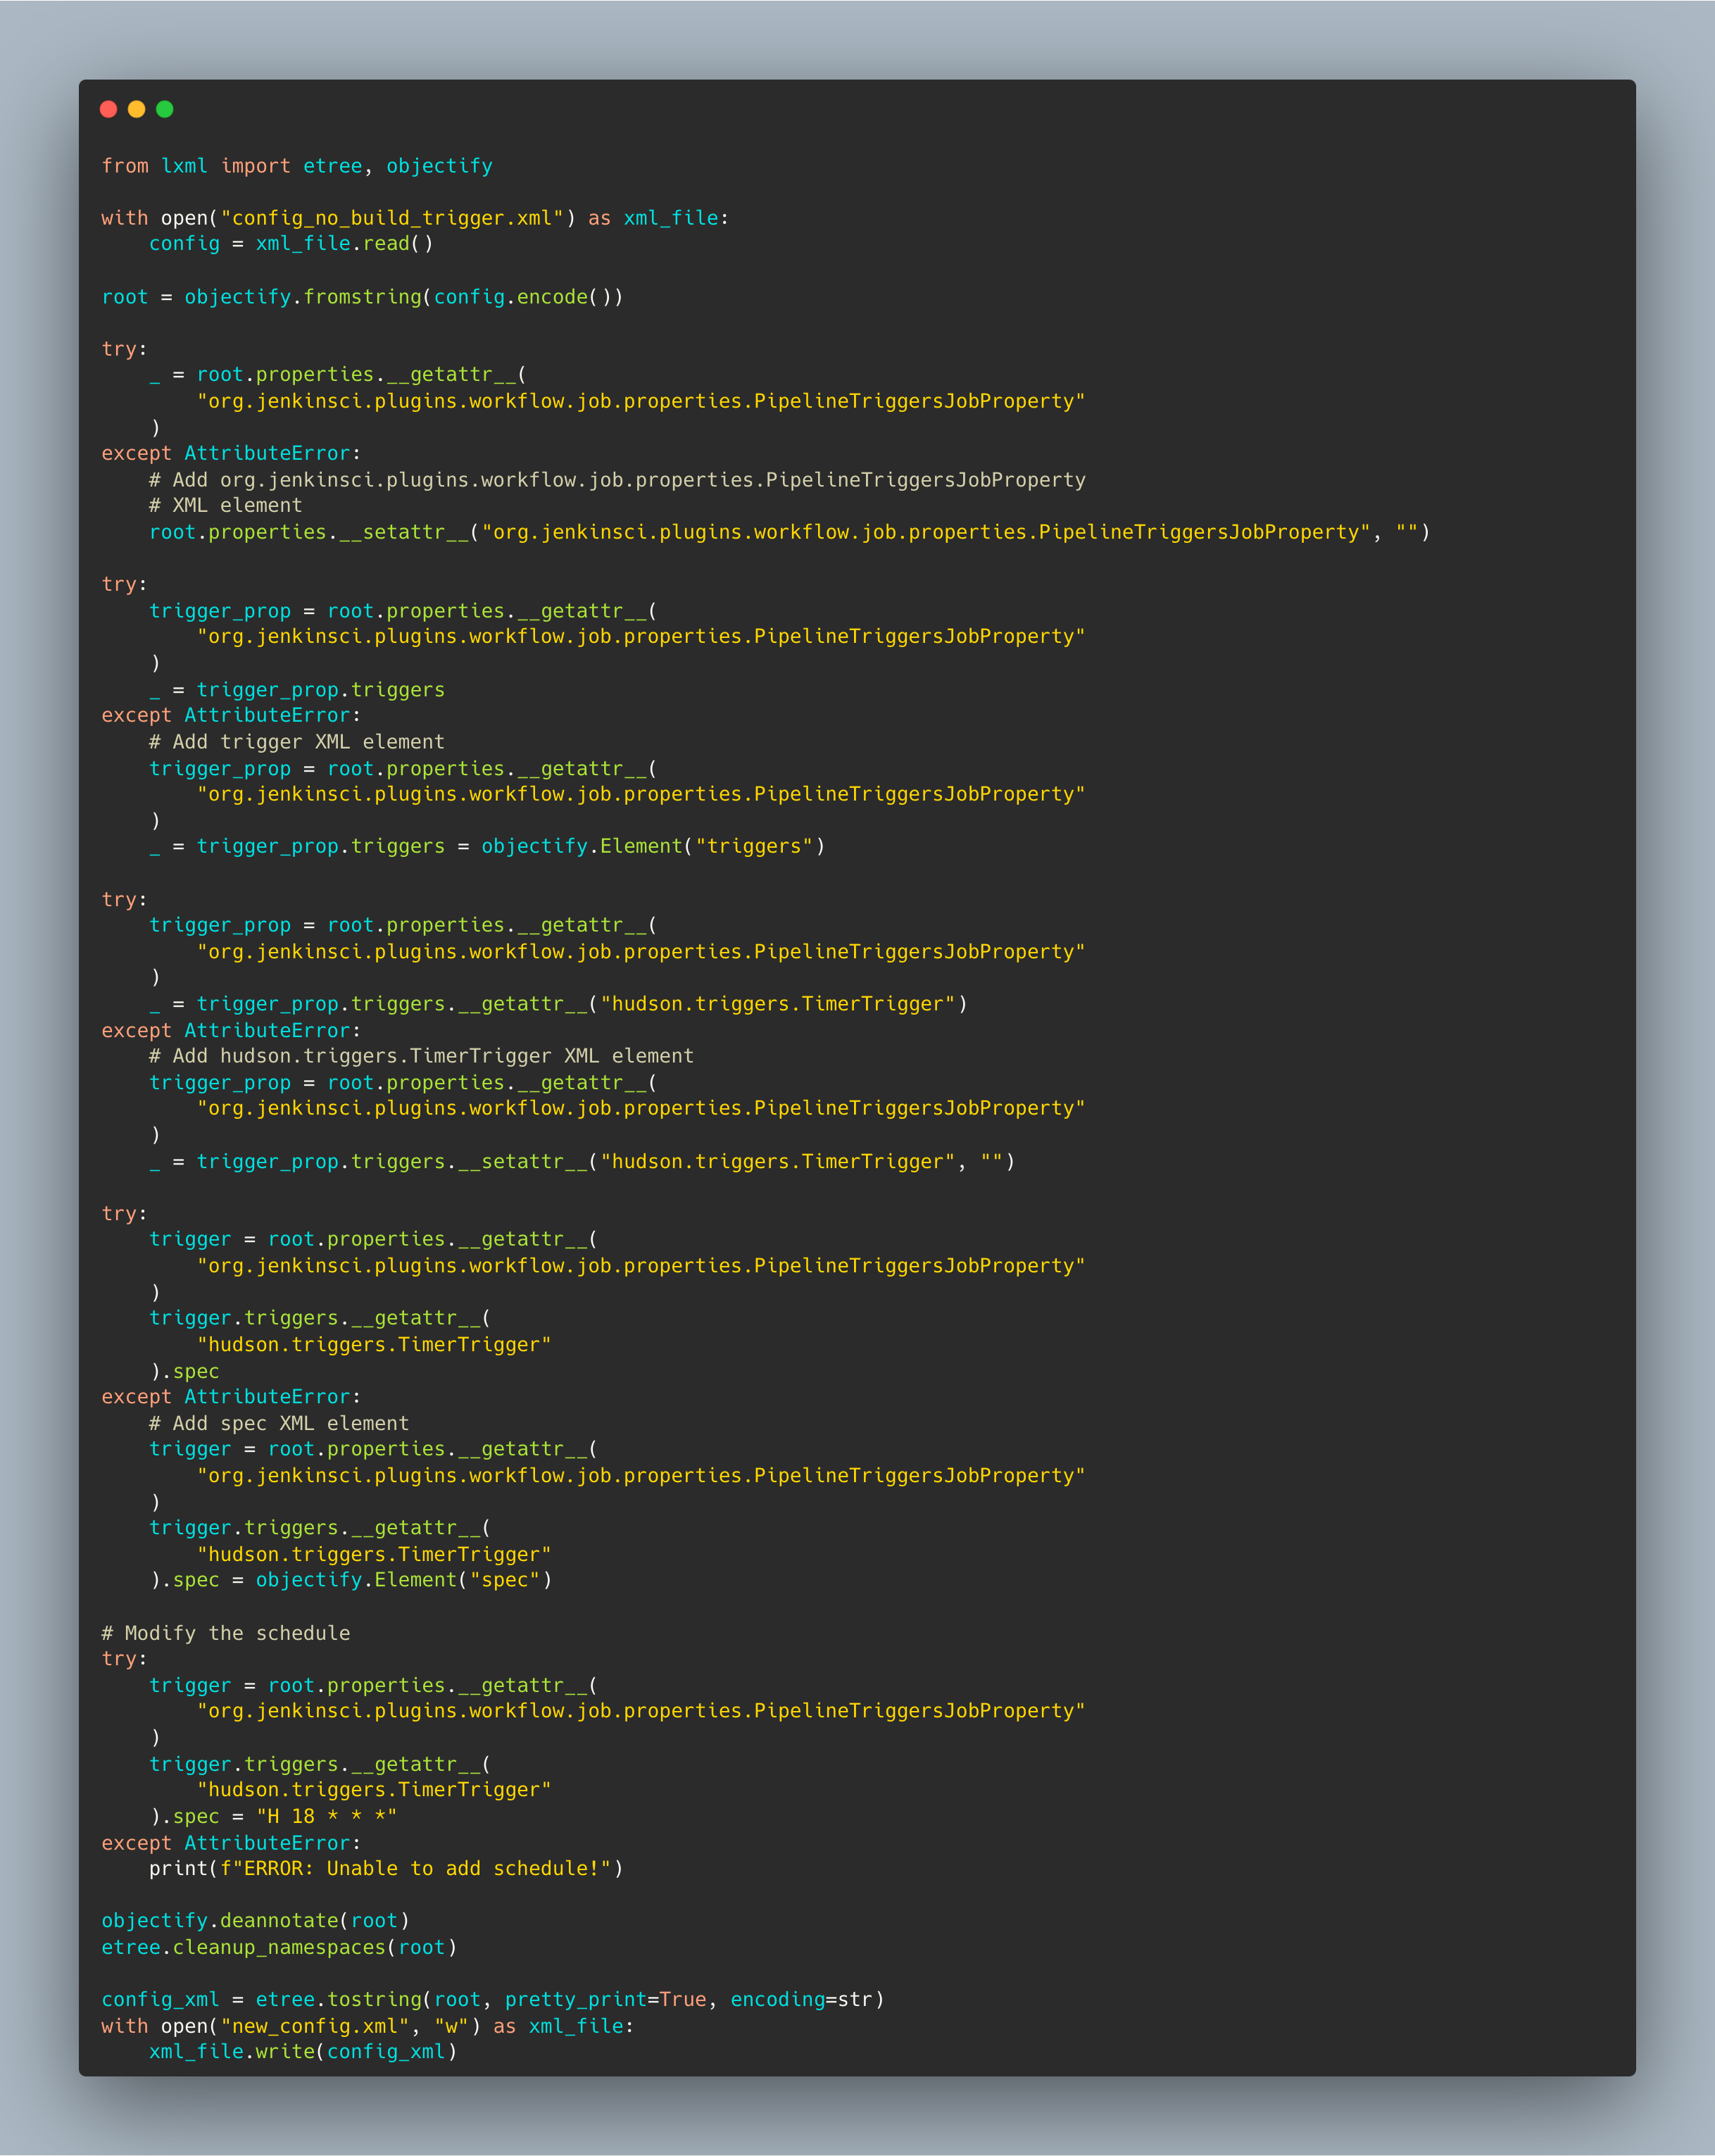Click the "# Add spec XML element" comment
Image resolution: width=1715 pixels, height=2156 pixels.
click(x=278, y=1423)
